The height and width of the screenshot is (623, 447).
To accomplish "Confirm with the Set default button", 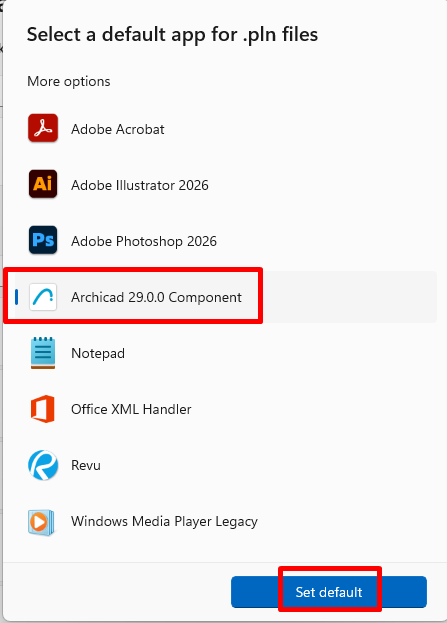I will tap(329, 592).
